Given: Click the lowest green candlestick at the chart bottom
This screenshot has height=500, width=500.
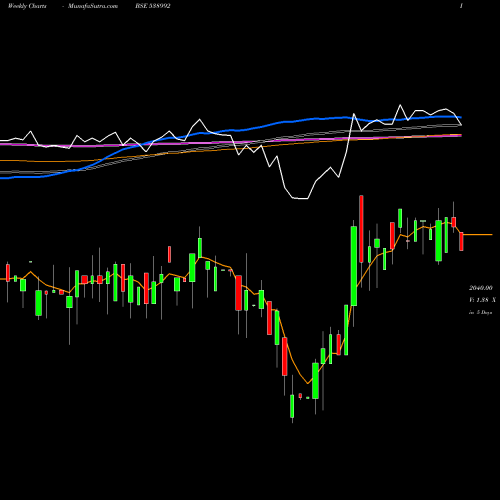Looking at the screenshot, I should 292,406.
